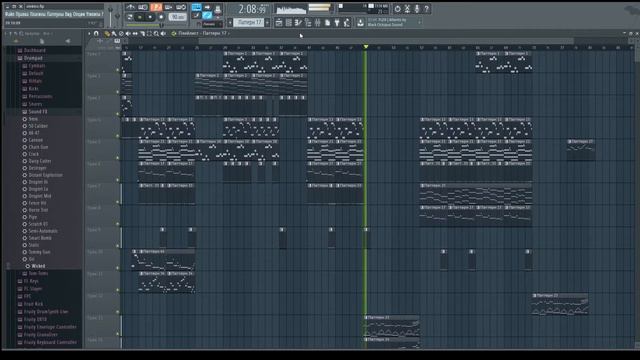Screen dimensions: 640x360
Task: Open the snap magnet options in Playlist
Action: point(96,33)
